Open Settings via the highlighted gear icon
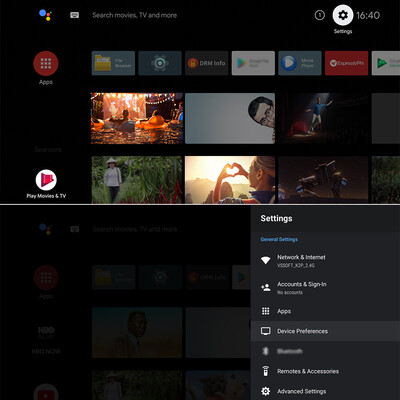 click(x=343, y=15)
